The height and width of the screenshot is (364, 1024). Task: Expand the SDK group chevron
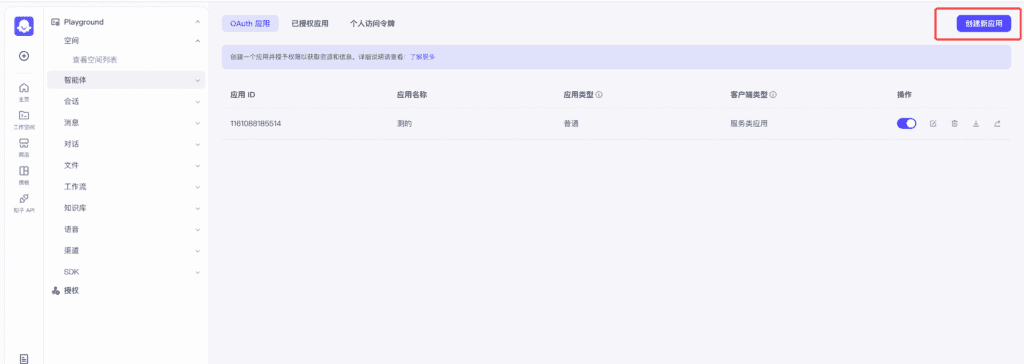(198, 272)
